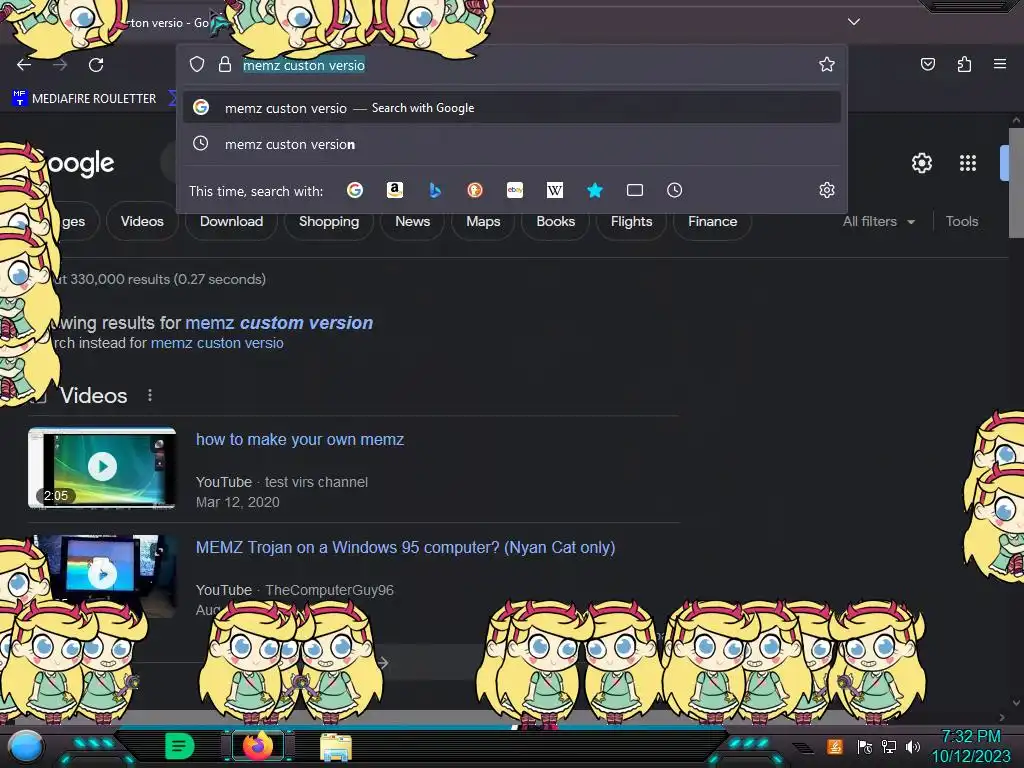Open search settings gear in dropdown
This screenshot has height=768, width=1024.
[x=827, y=190]
